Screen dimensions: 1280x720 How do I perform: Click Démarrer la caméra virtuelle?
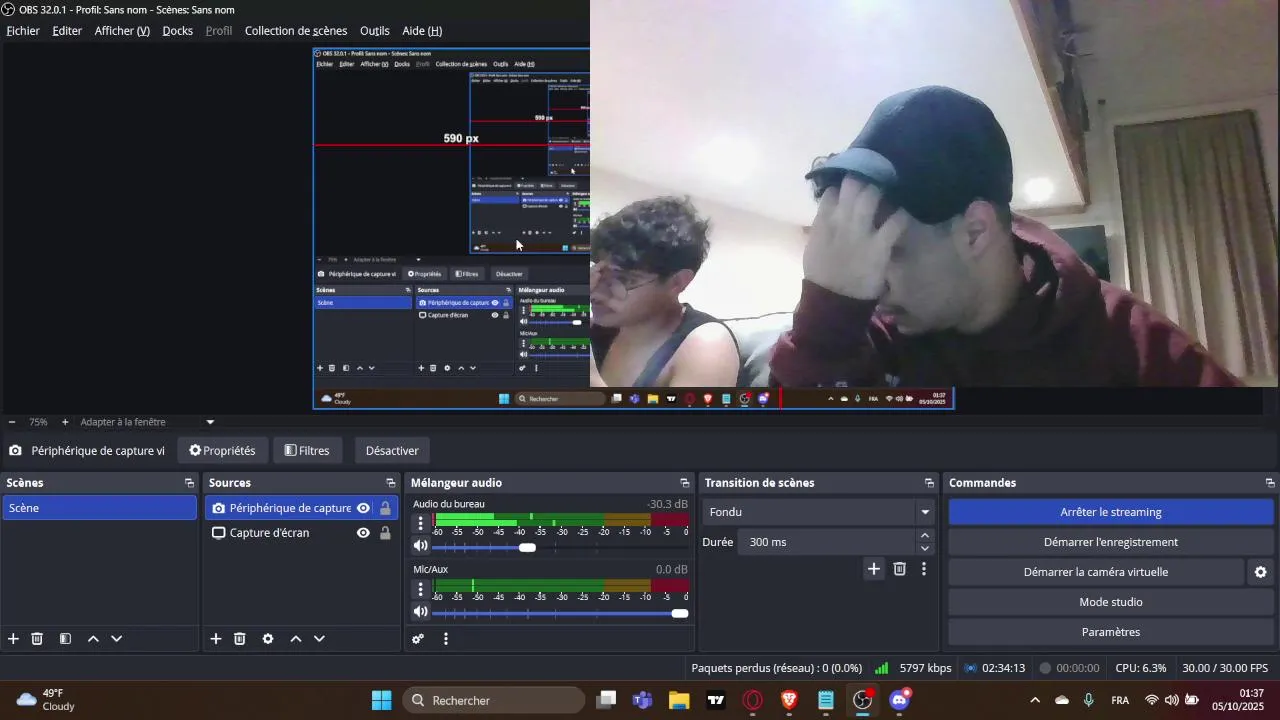click(x=1096, y=572)
